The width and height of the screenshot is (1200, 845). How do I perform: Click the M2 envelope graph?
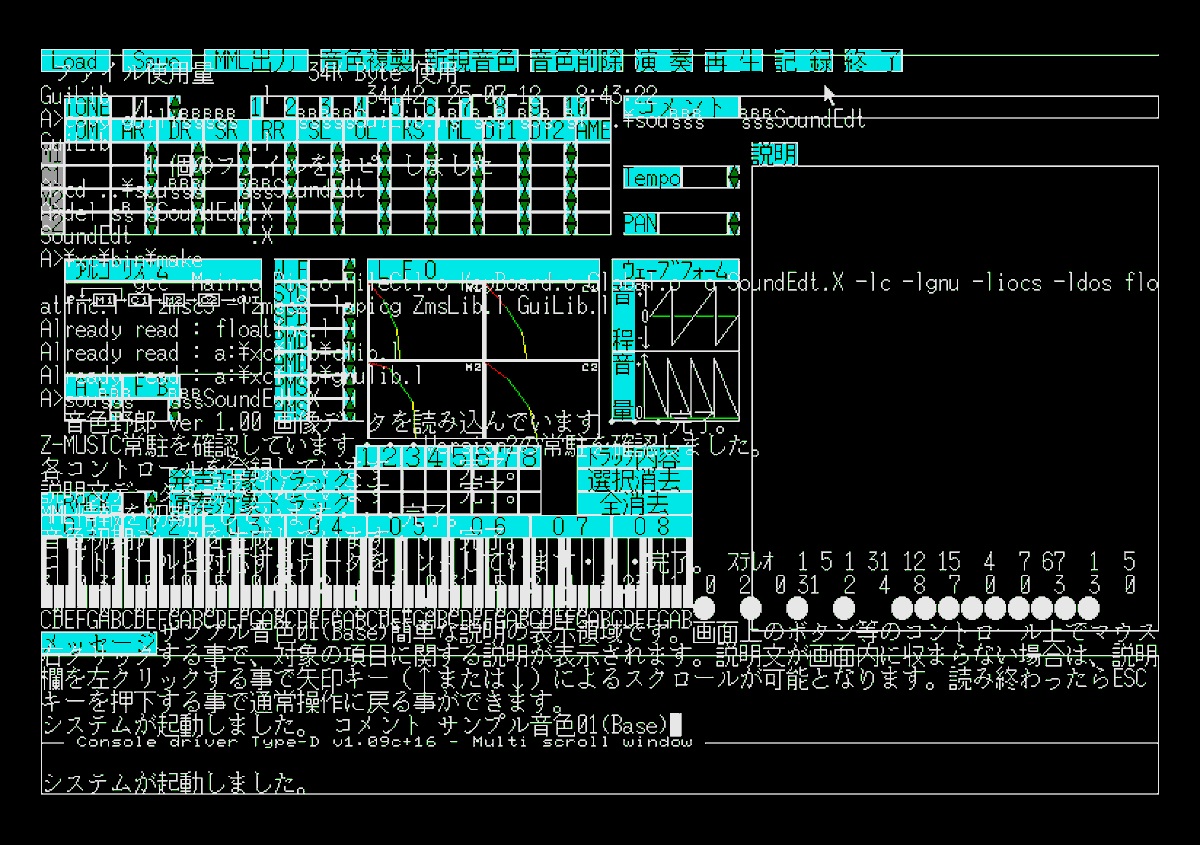[425, 399]
